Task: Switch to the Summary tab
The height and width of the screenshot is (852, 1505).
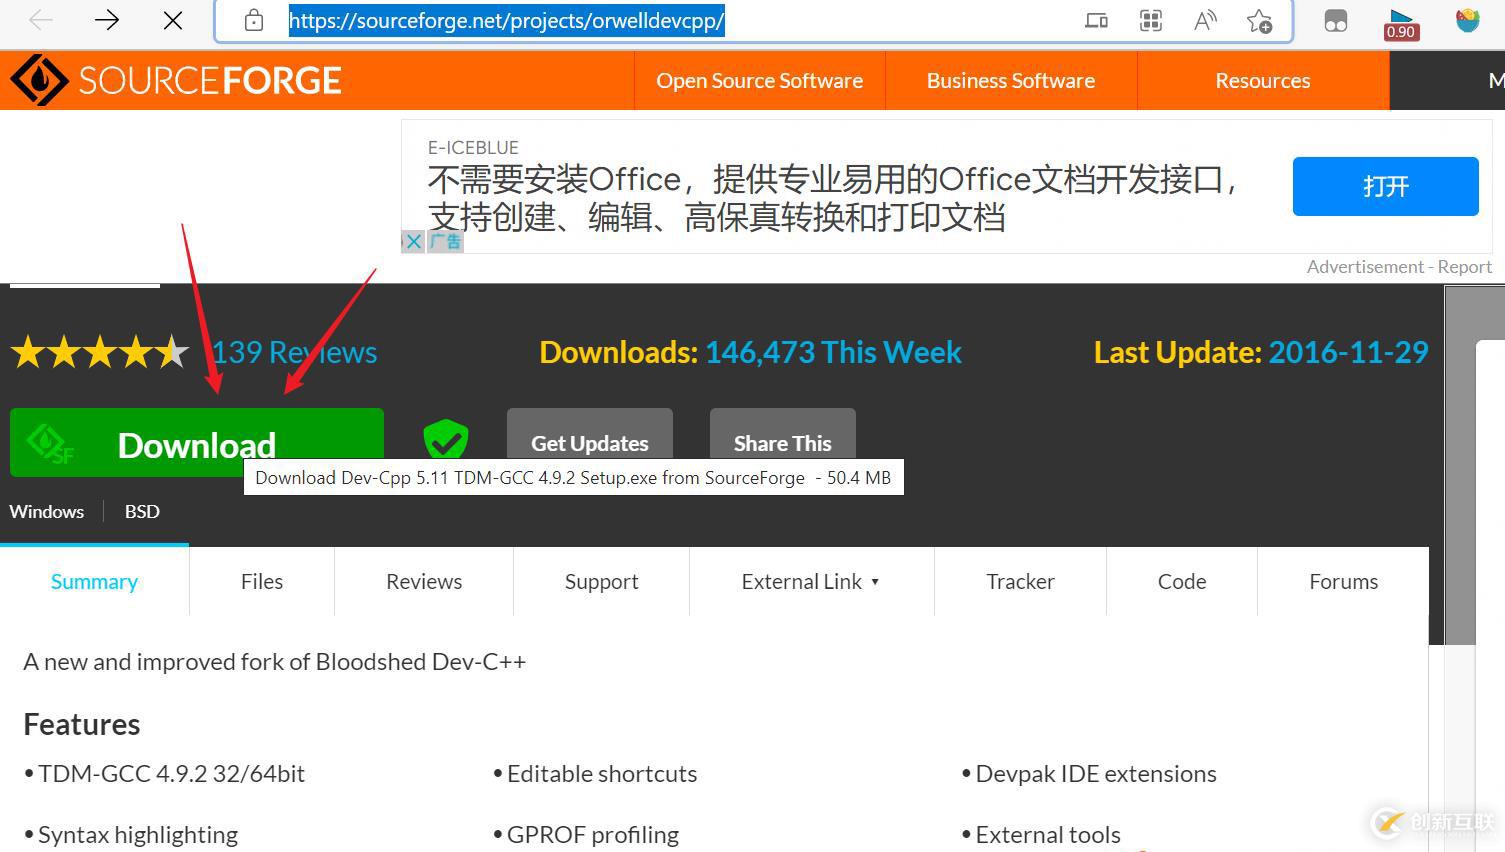Action: (x=94, y=581)
